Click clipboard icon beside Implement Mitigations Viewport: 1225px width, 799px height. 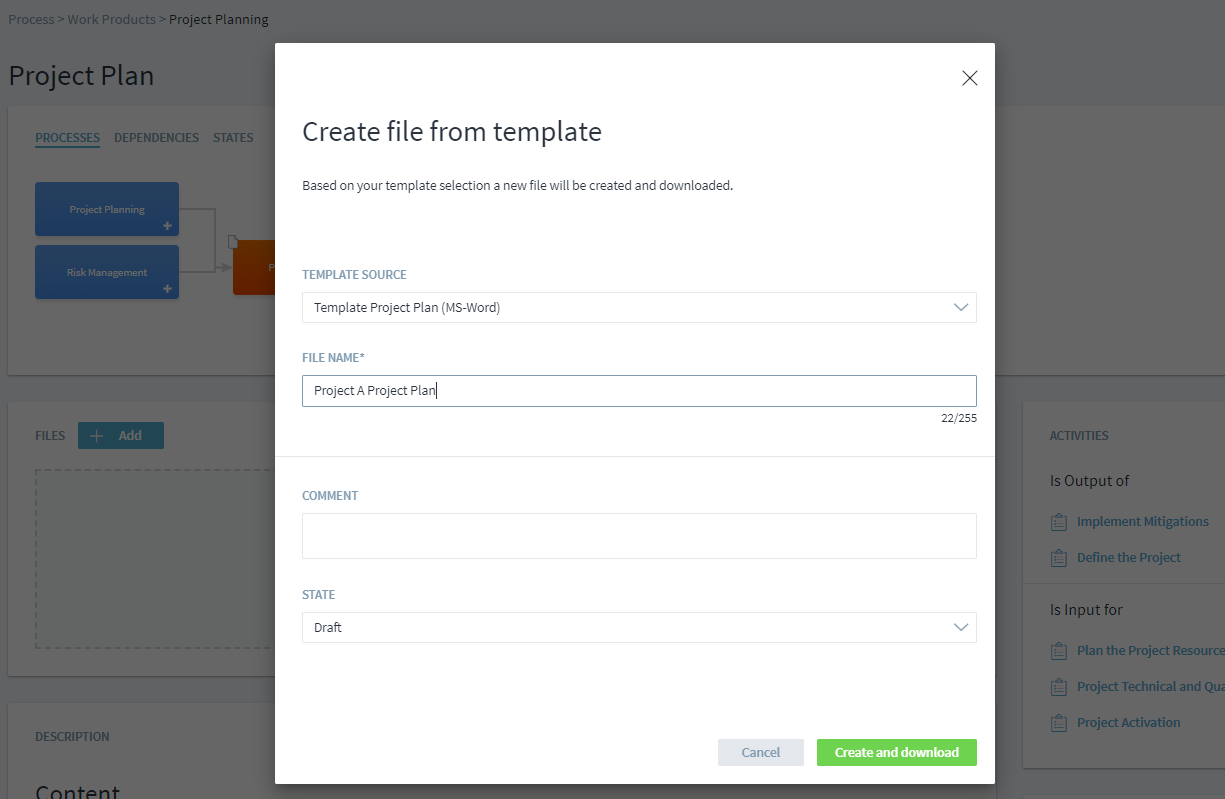(x=1059, y=522)
